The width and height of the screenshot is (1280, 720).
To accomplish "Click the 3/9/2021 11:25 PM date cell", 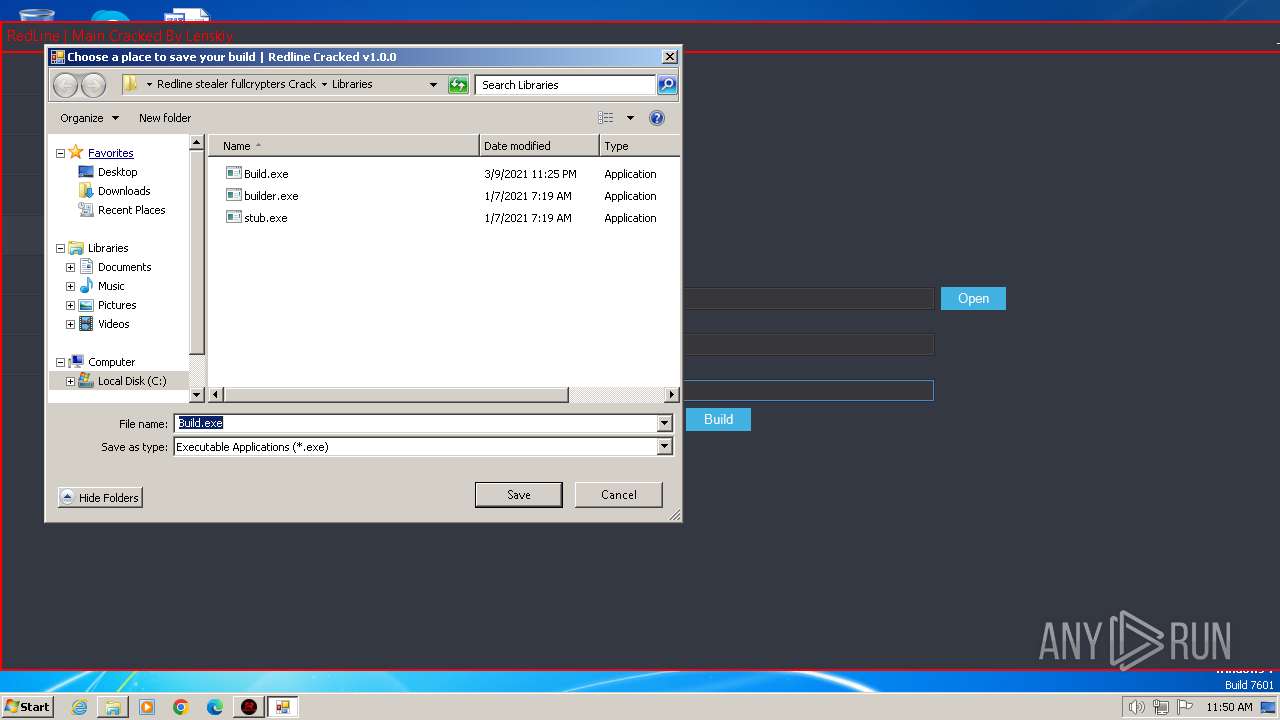I will click(x=530, y=174).
